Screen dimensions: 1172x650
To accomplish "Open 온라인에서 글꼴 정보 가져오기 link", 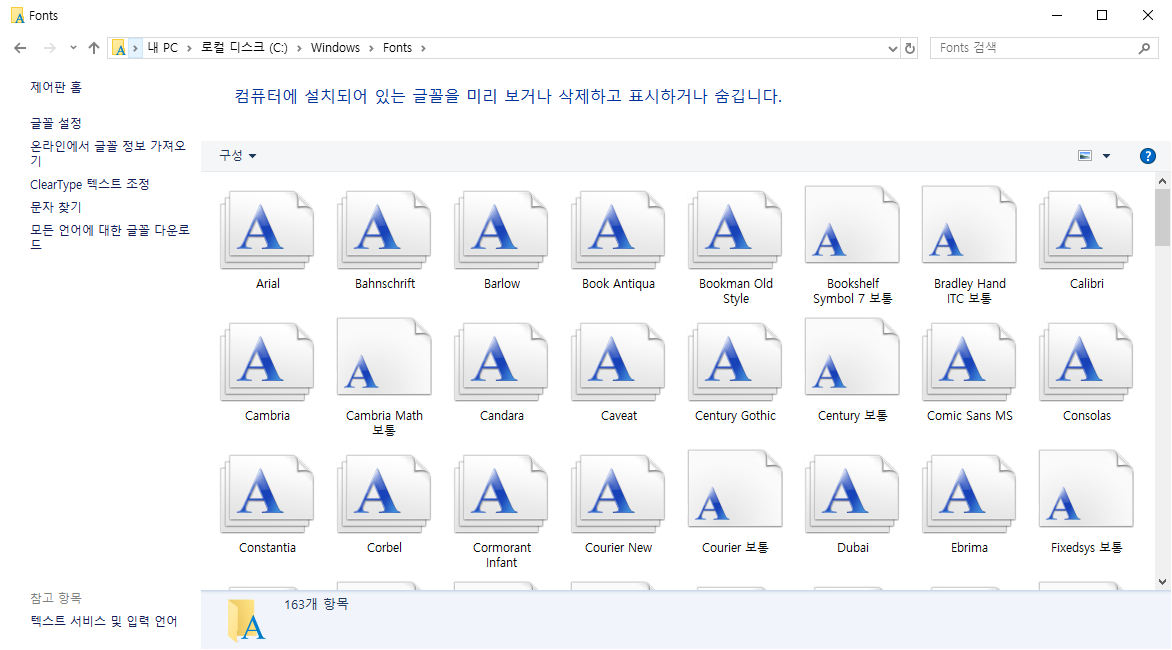I will pyautogui.click(x=108, y=153).
